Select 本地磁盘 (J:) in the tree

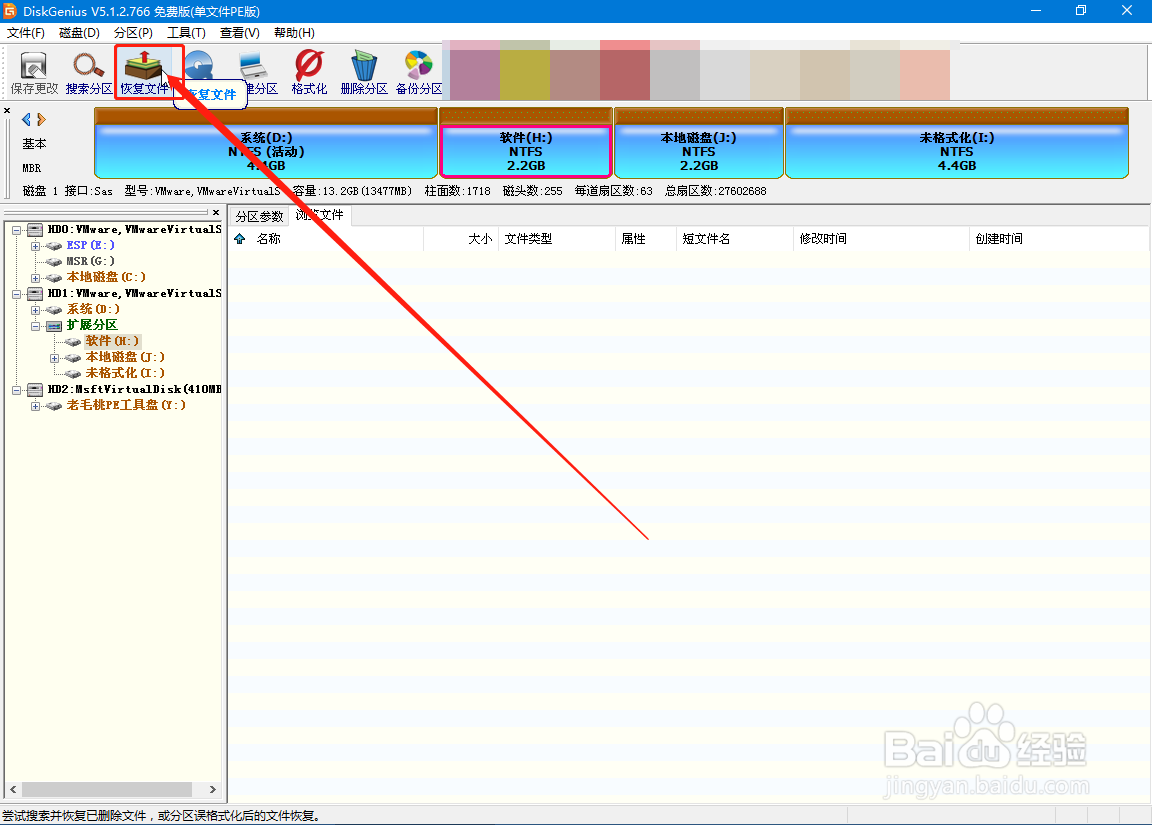[125, 357]
